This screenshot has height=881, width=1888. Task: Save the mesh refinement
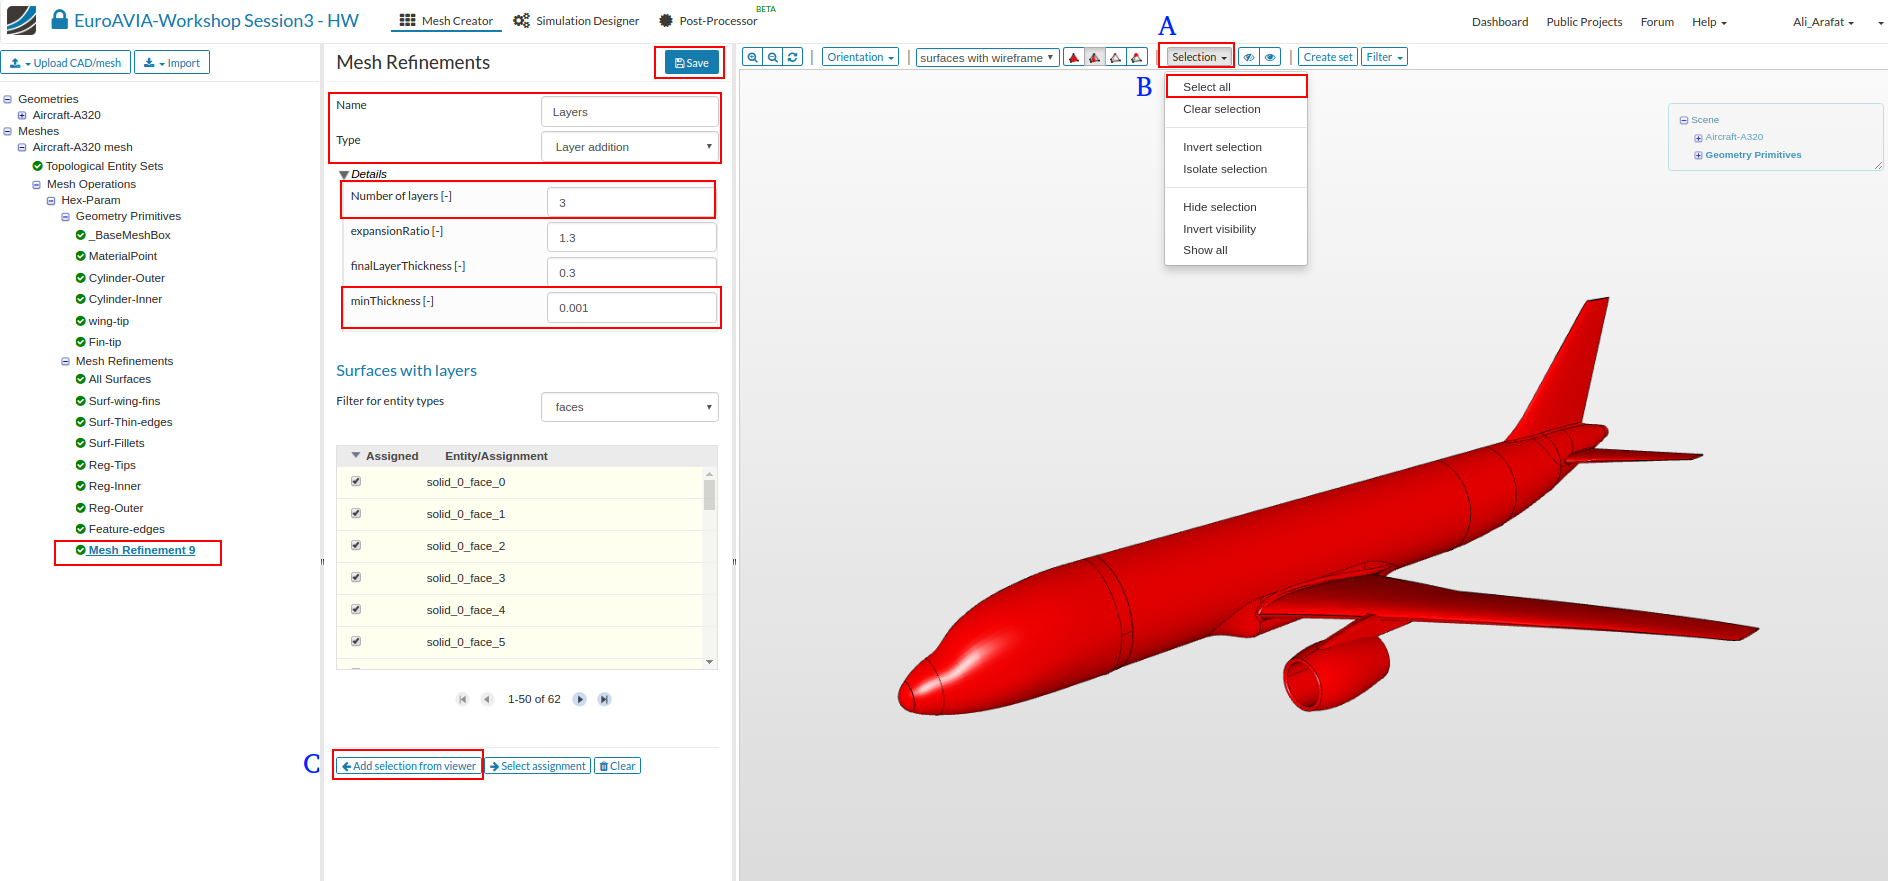pos(692,63)
